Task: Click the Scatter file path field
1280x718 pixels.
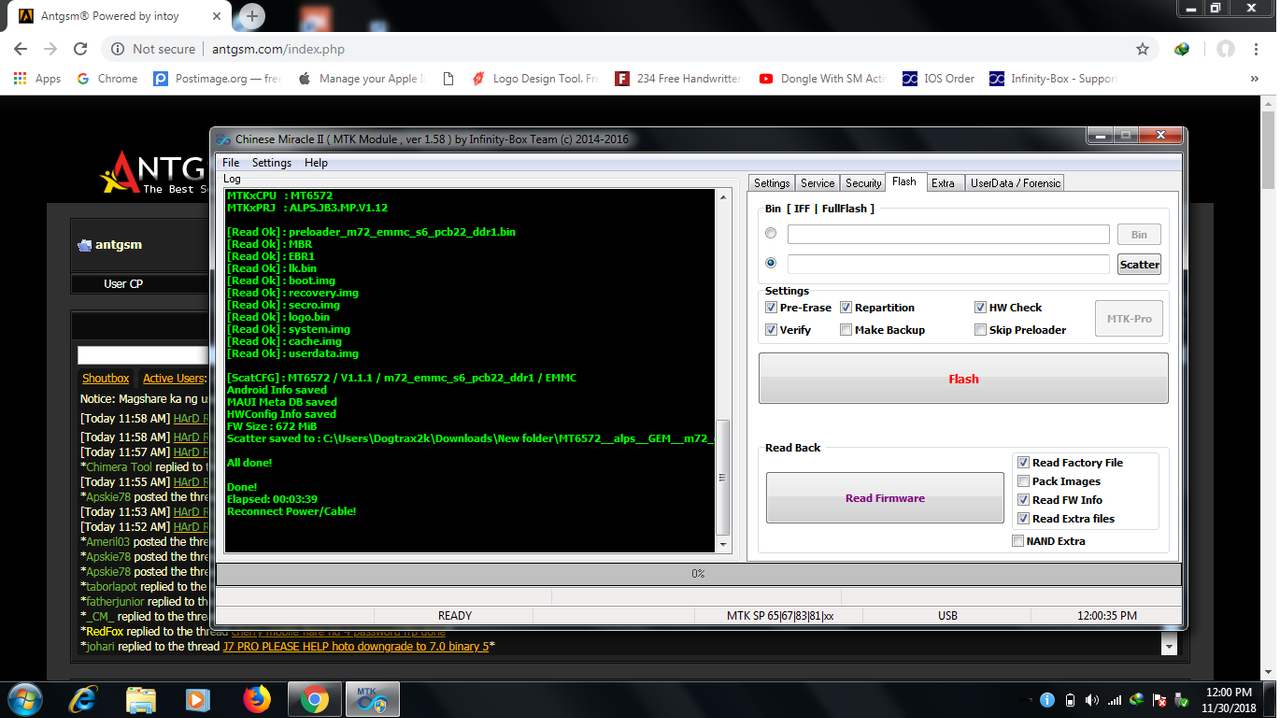Action: (948, 264)
